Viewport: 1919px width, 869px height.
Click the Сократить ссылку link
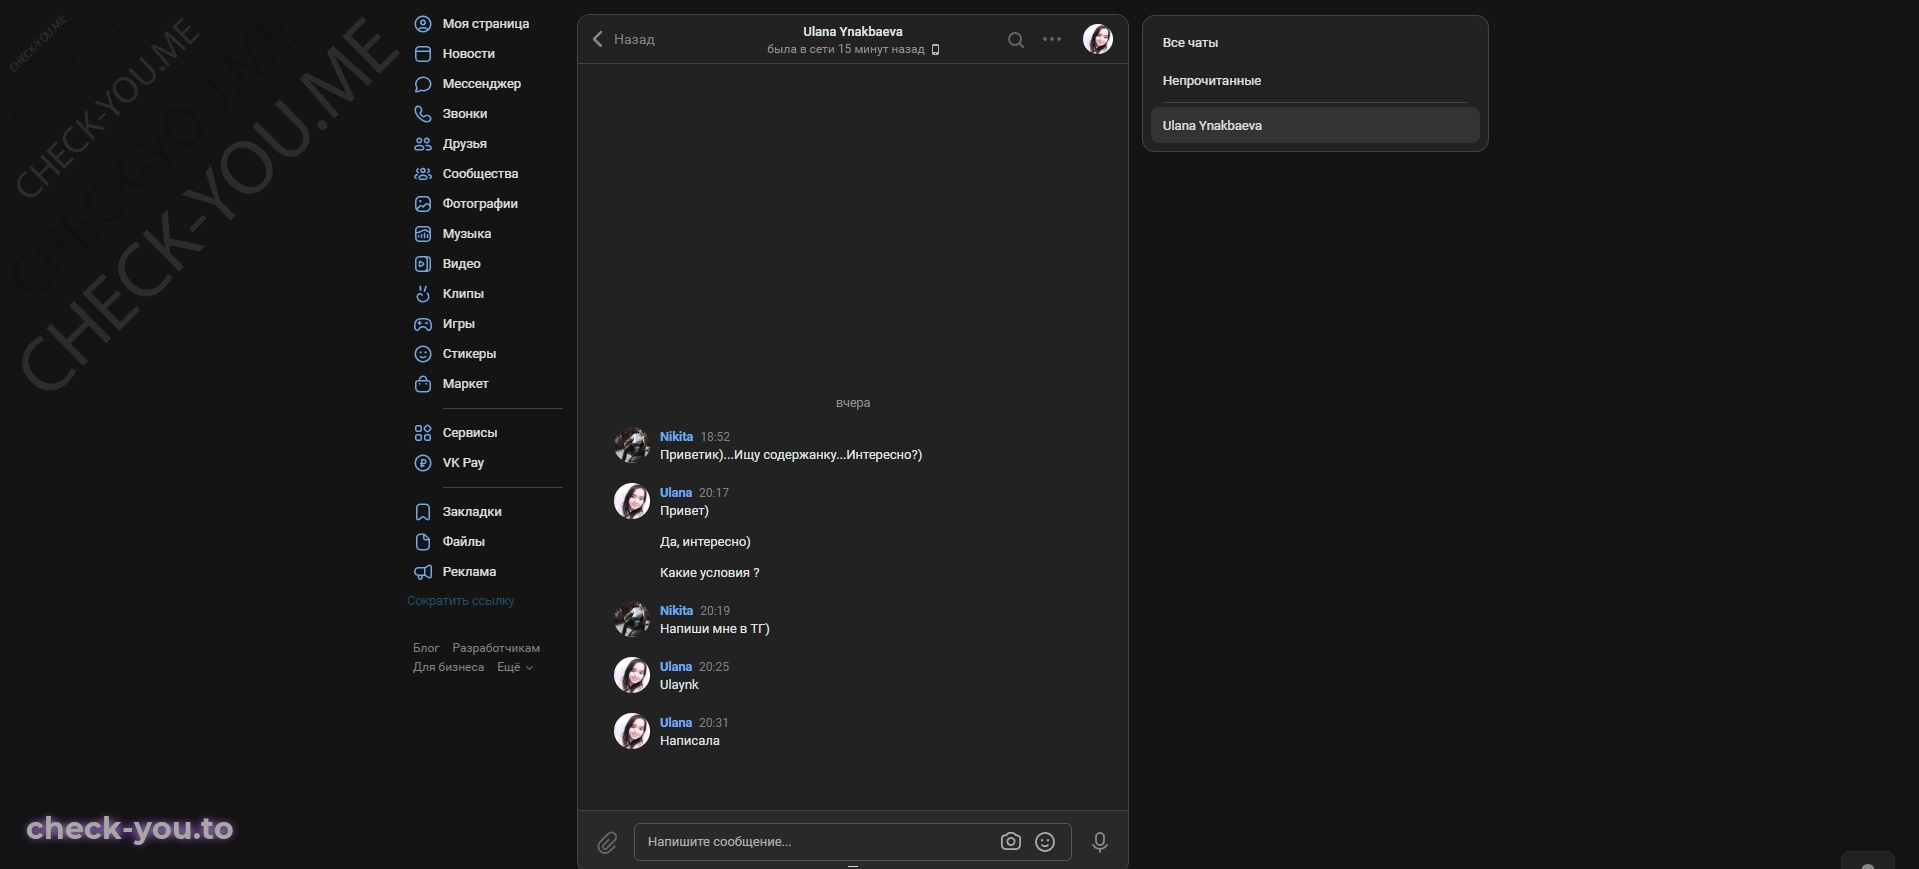(461, 601)
